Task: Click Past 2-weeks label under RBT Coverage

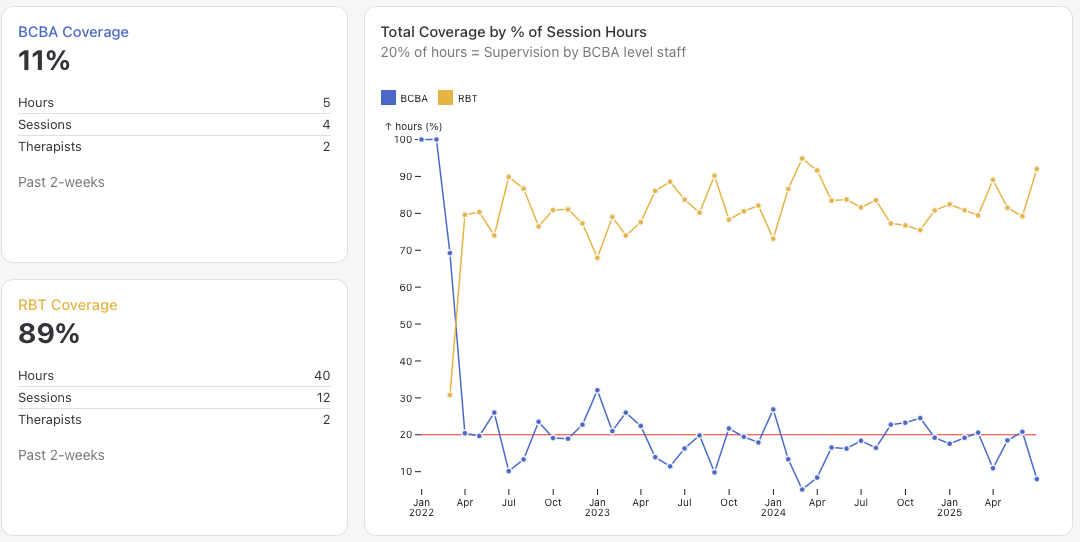Action: (x=61, y=455)
